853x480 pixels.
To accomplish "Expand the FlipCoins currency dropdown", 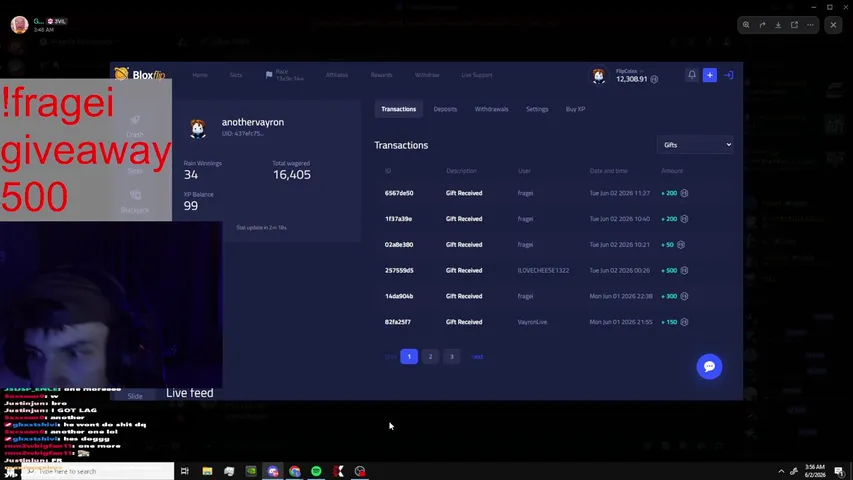I will coord(629,71).
